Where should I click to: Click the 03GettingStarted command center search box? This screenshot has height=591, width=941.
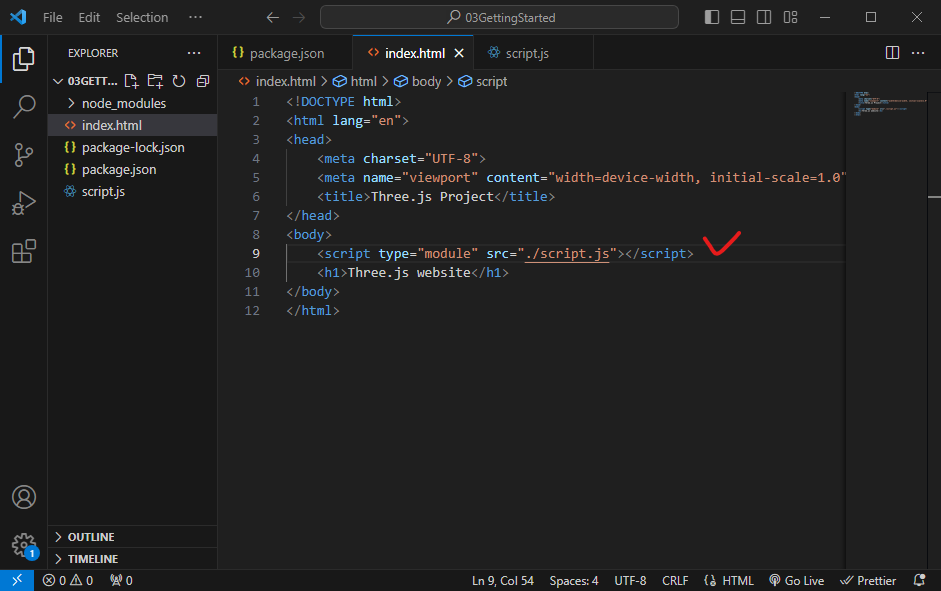[x=499, y=17]
